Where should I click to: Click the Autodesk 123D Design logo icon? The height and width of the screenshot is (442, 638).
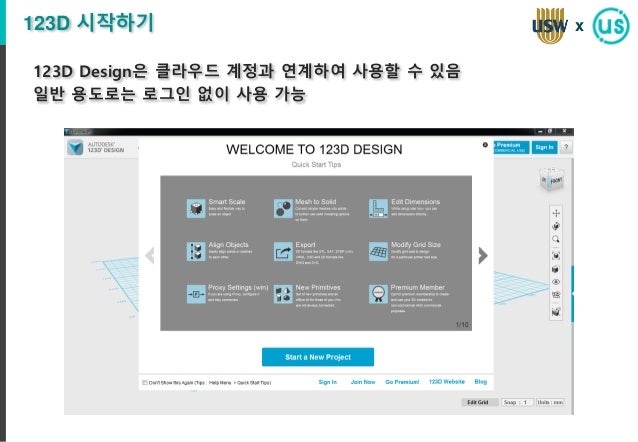(75, 147)
